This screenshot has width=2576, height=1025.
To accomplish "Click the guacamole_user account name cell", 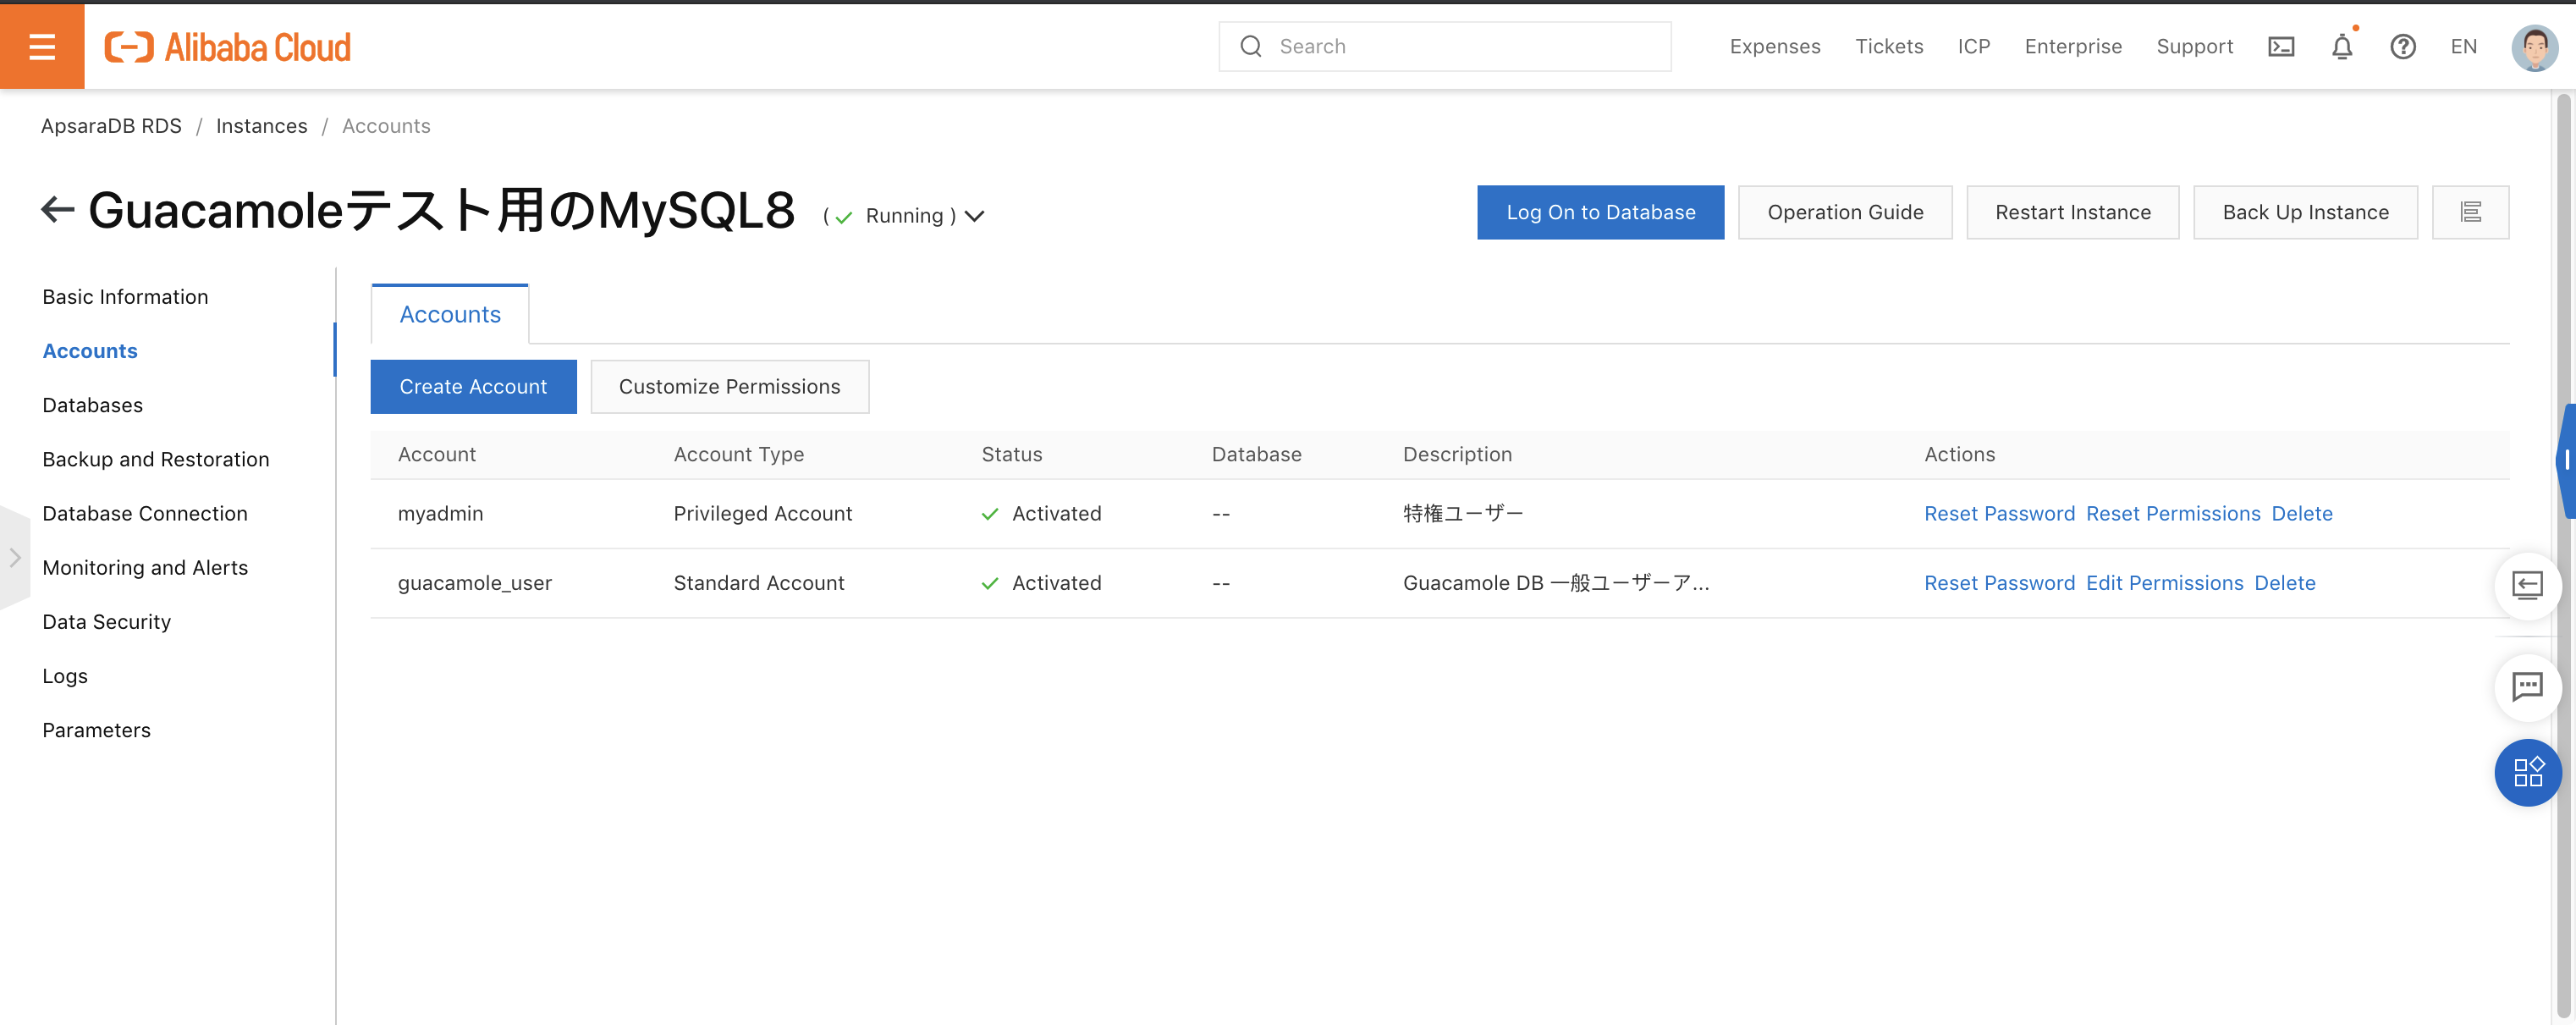I will click(x=475, y=583).
